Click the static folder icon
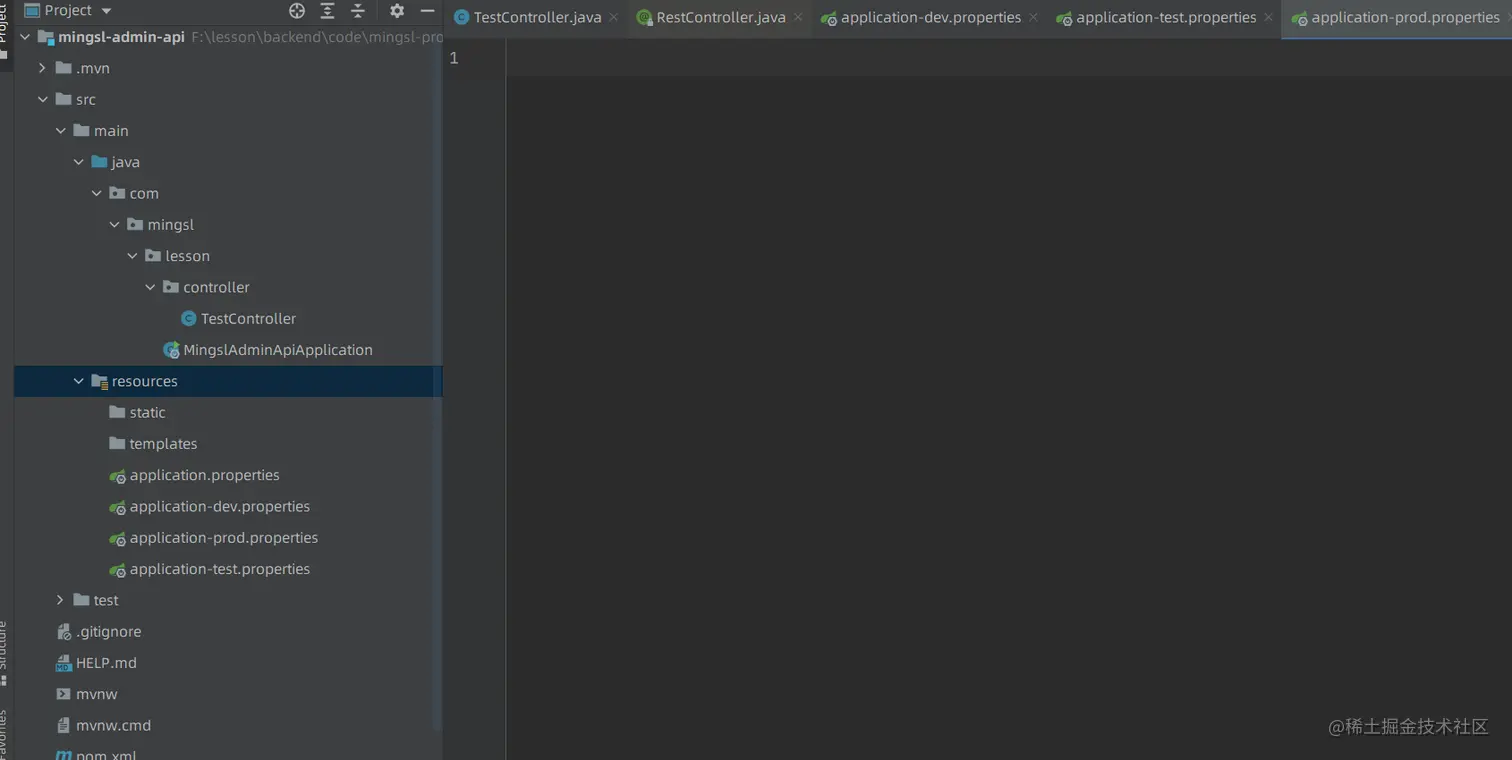 point(117,412)
